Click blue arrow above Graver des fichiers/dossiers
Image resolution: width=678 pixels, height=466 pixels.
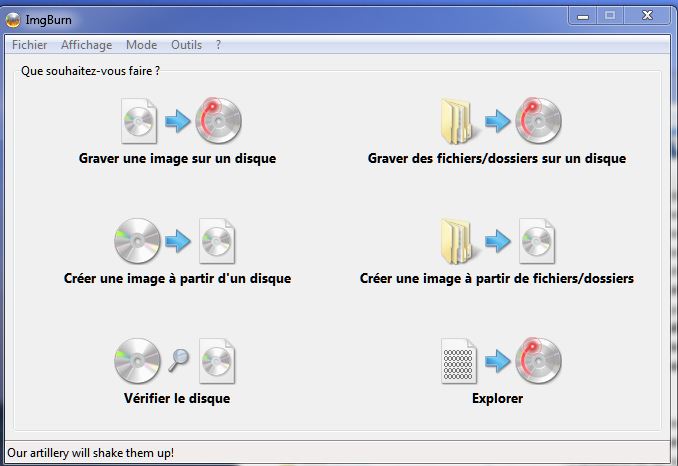497,121
